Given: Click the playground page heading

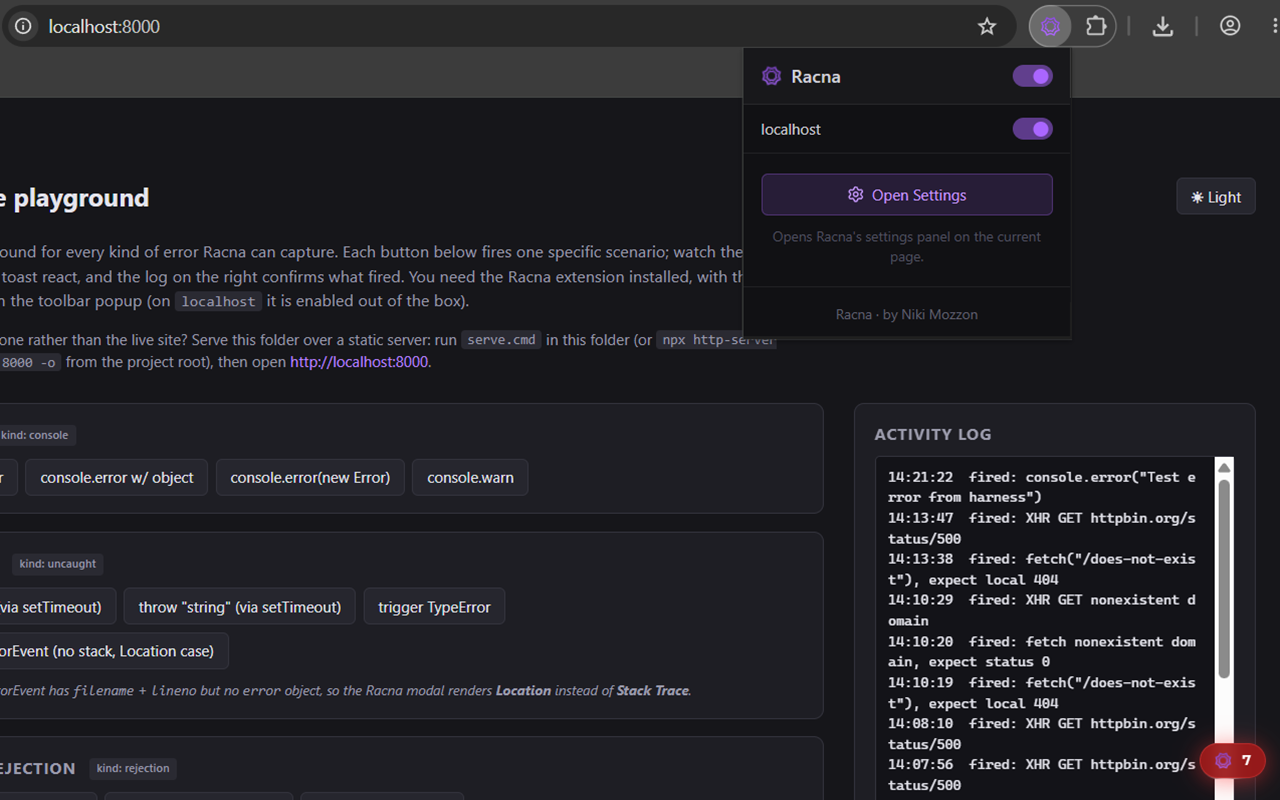Looking at the screenshot, I should 75,198.
